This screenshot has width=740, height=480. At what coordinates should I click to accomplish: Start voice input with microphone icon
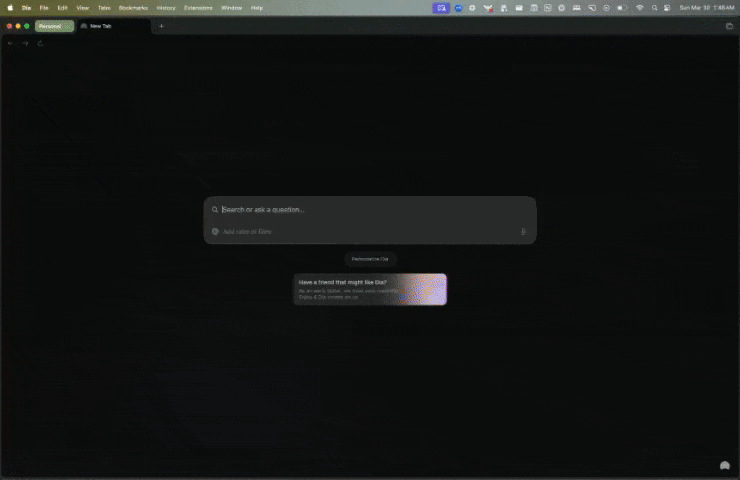(x=523, y=231)
